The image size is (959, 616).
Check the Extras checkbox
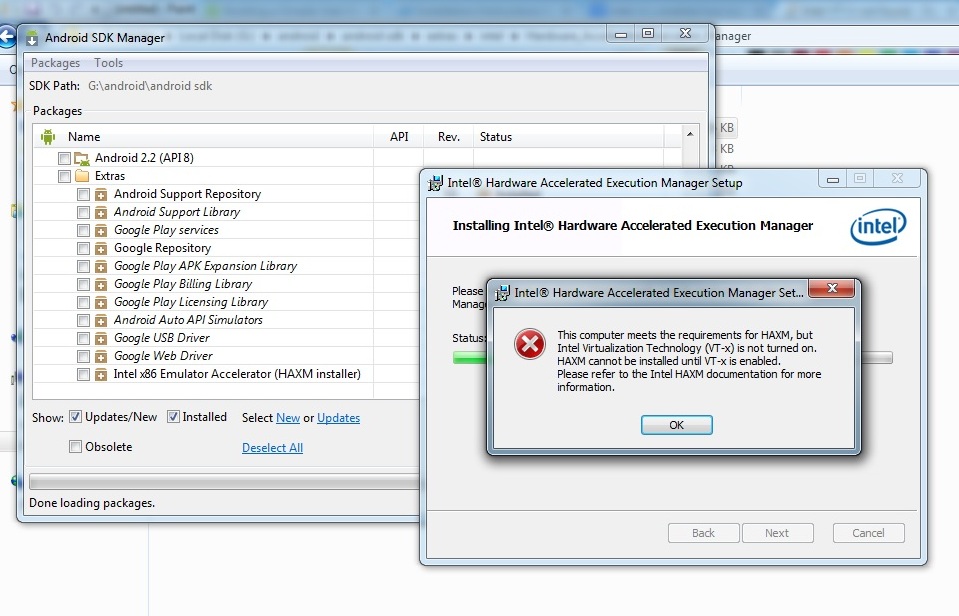(64, 176)
